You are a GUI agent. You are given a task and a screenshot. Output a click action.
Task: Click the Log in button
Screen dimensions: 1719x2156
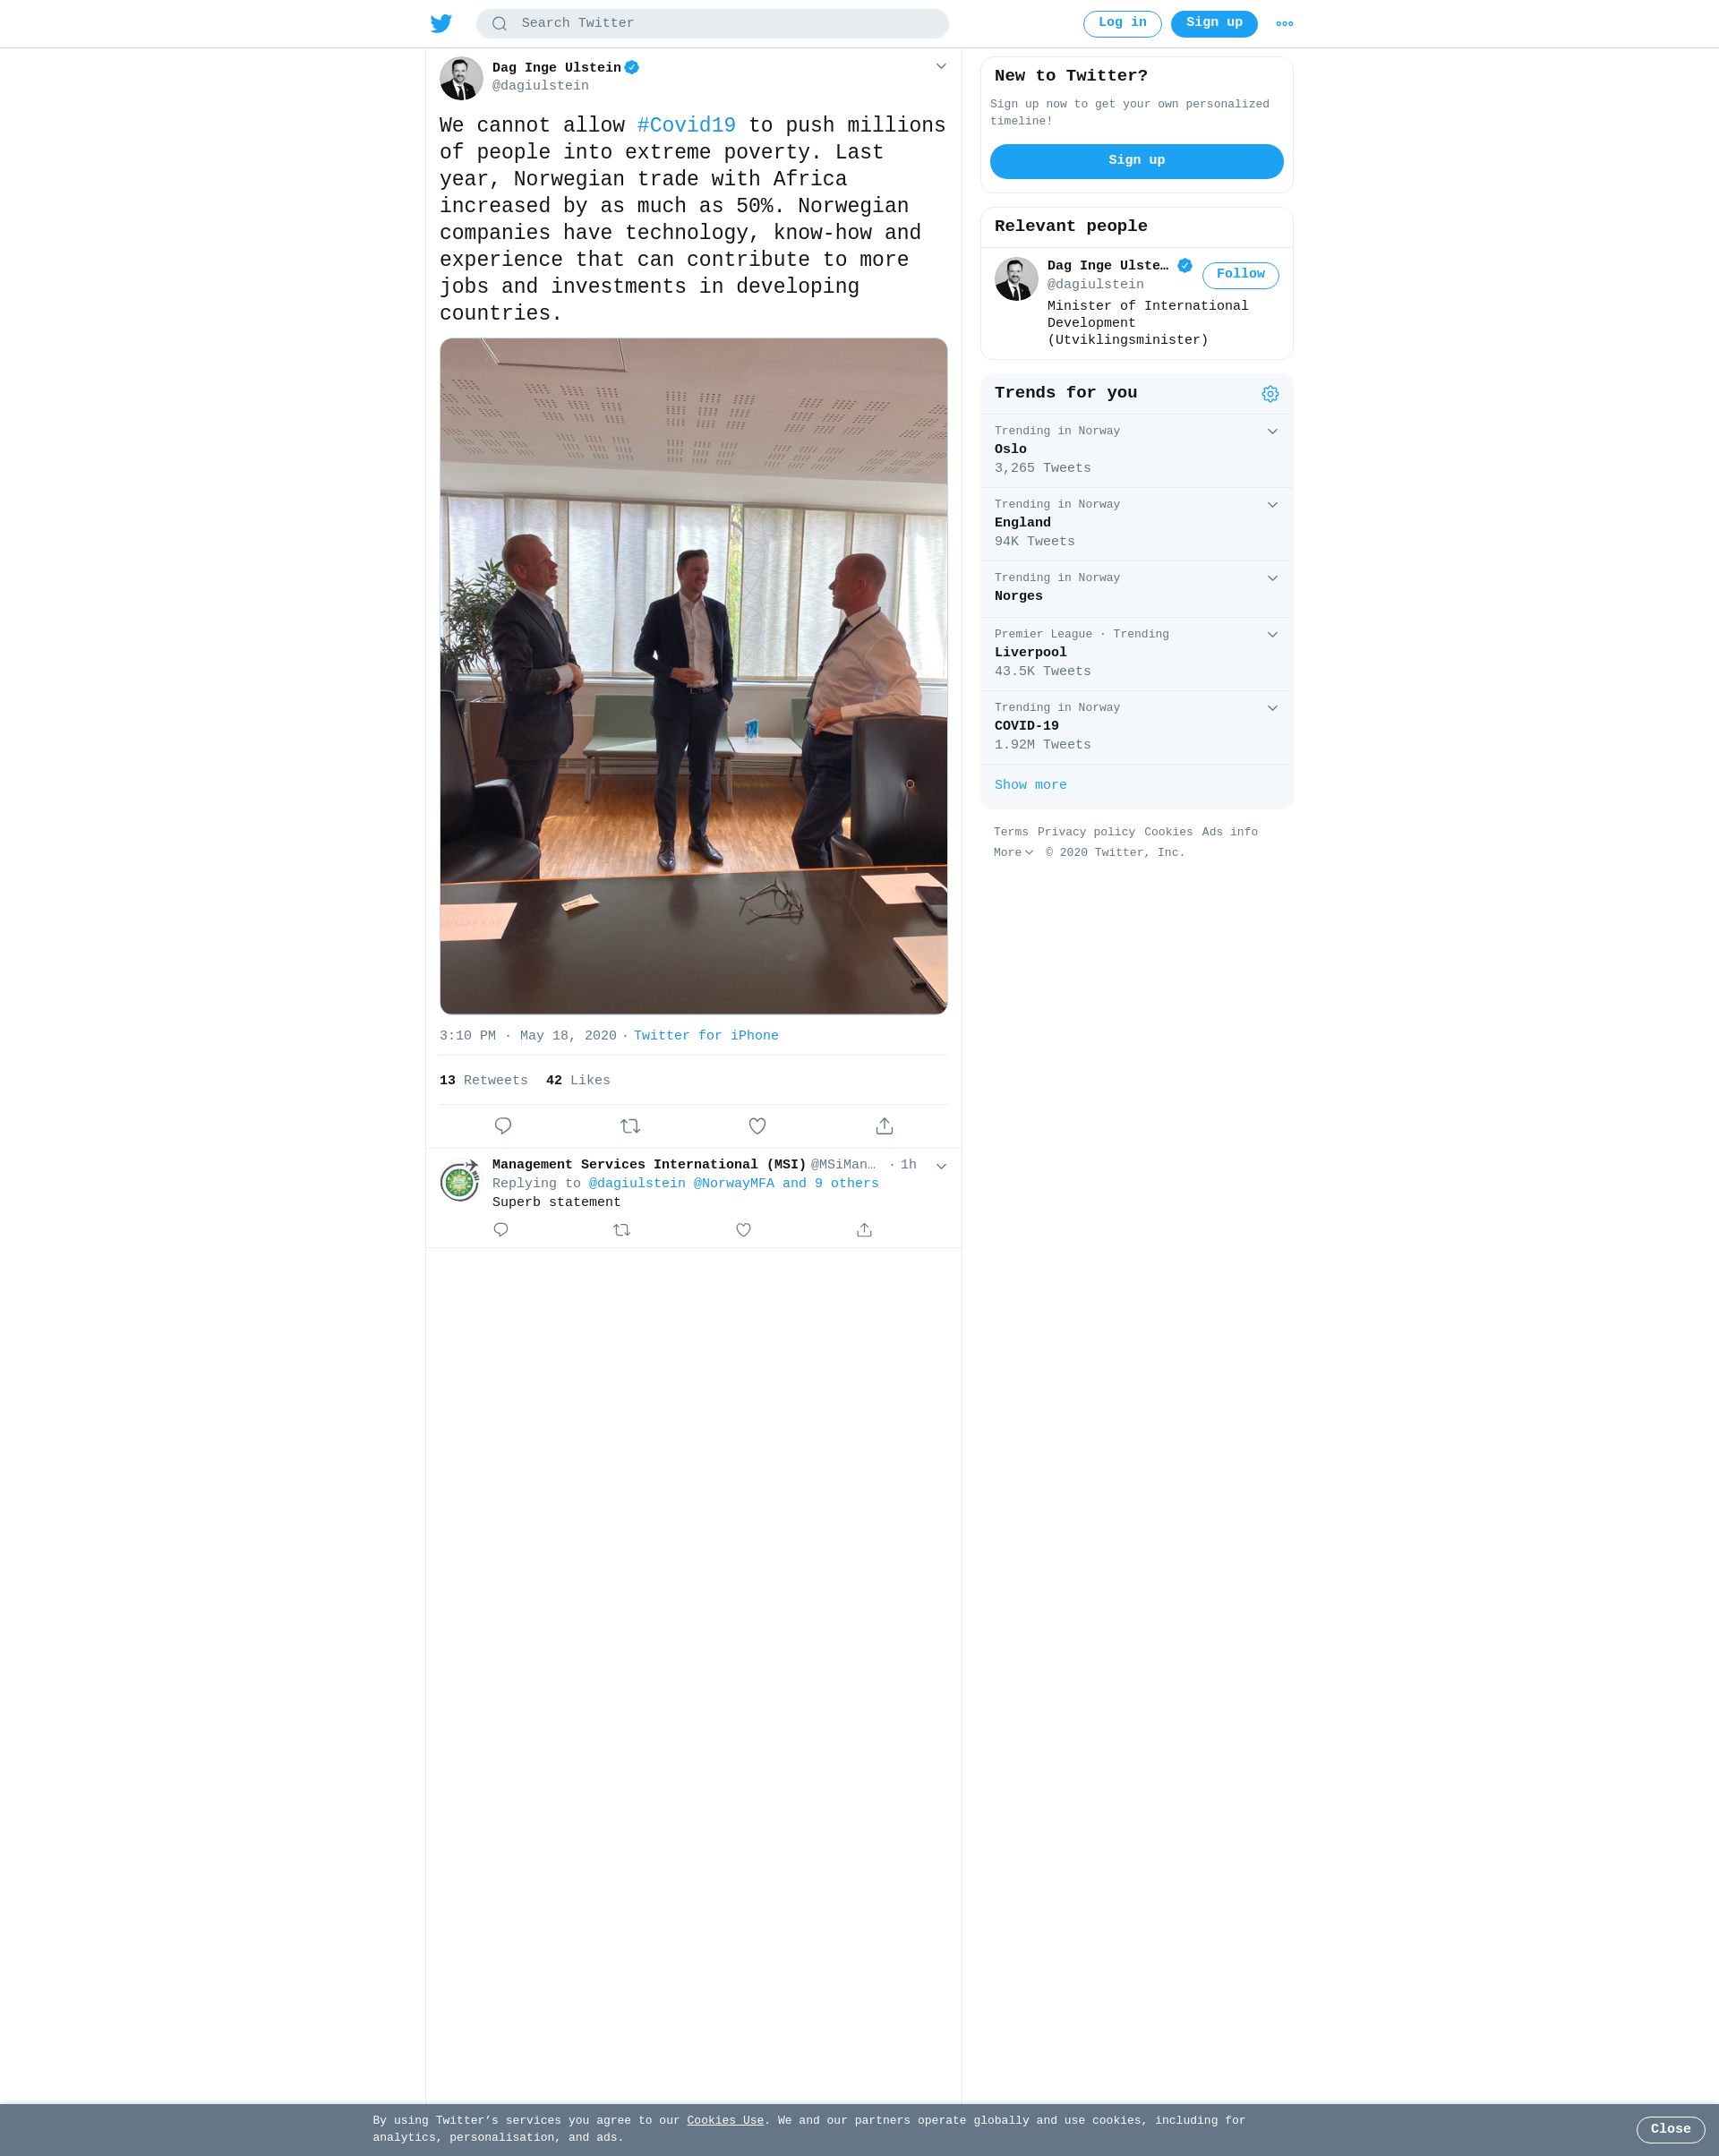click(x=1122, y=24)
